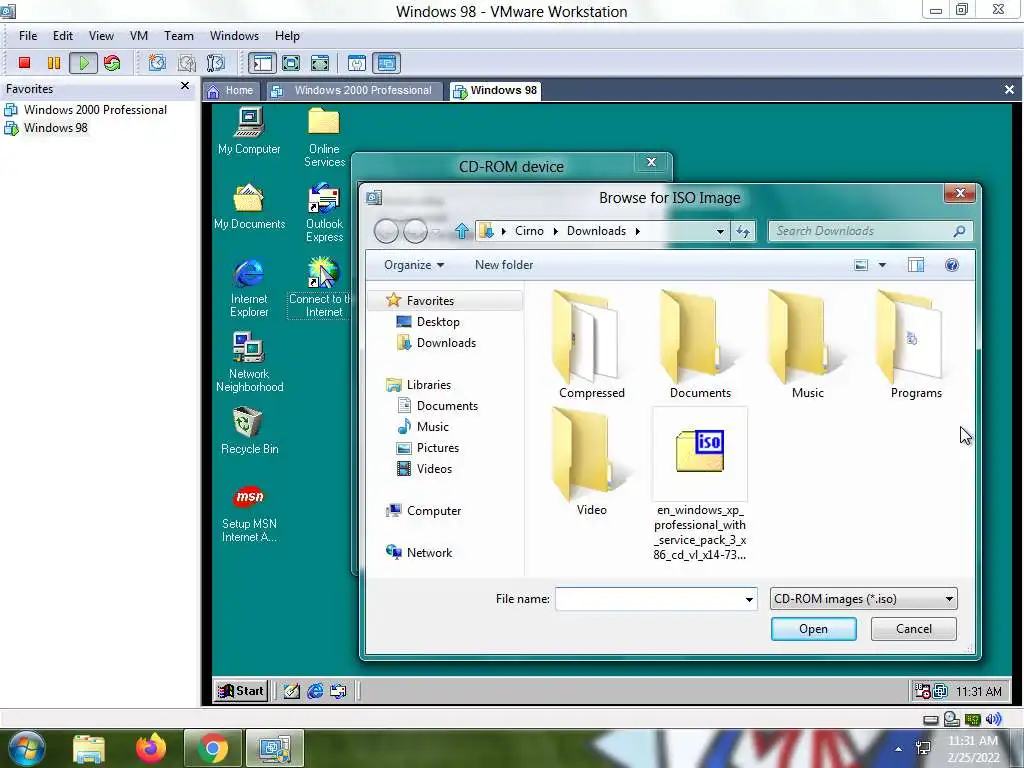The height and width of the screenshot is (768, 1024).
Task: Click the Chrome icon in Windows taskbar
Action: point(213,748)
